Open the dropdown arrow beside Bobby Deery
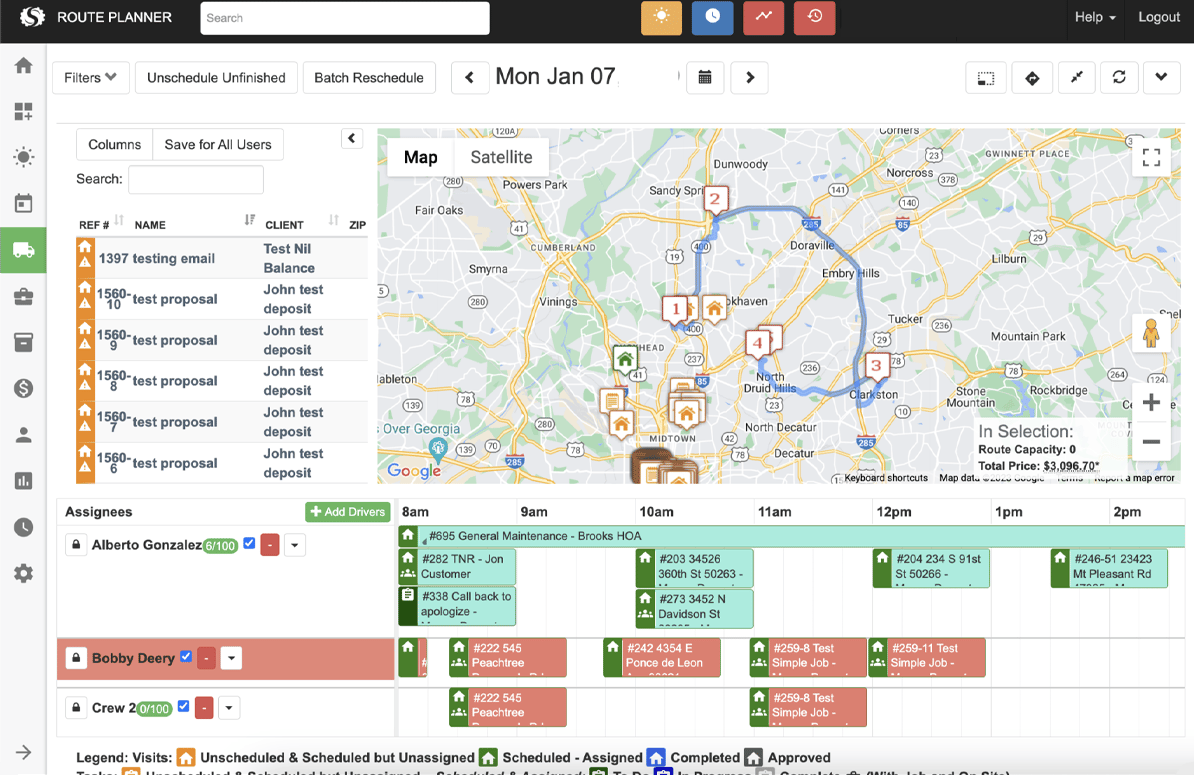The height and width of the screenshot is (775, 1194). click(231, 658)
